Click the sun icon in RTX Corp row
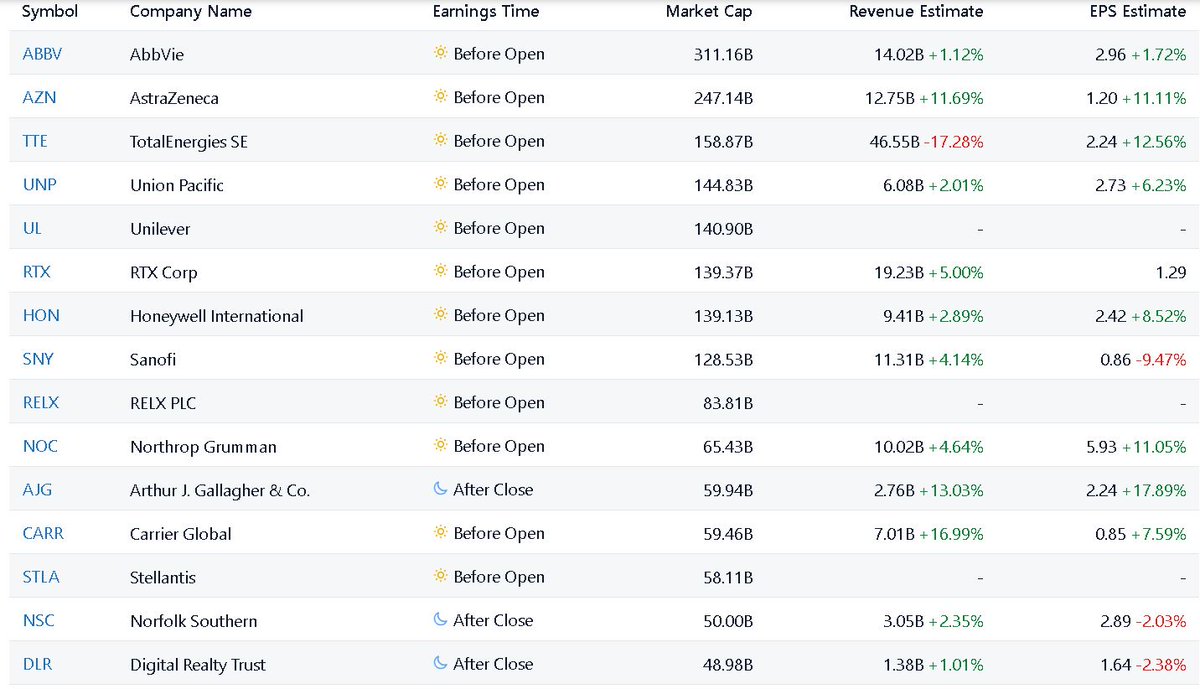This screenshot has width=1200, height=689. pyautogui.click(x=440, y=271)
